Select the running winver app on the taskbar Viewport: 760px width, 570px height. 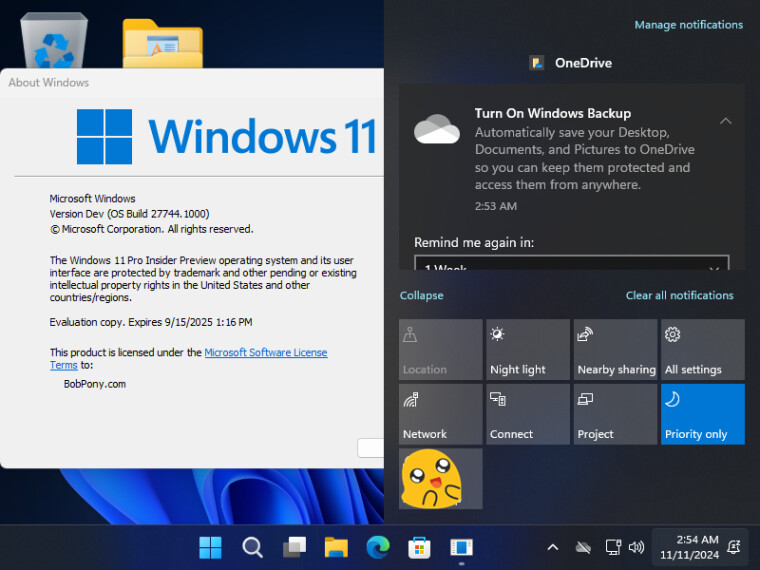point(461,548)
